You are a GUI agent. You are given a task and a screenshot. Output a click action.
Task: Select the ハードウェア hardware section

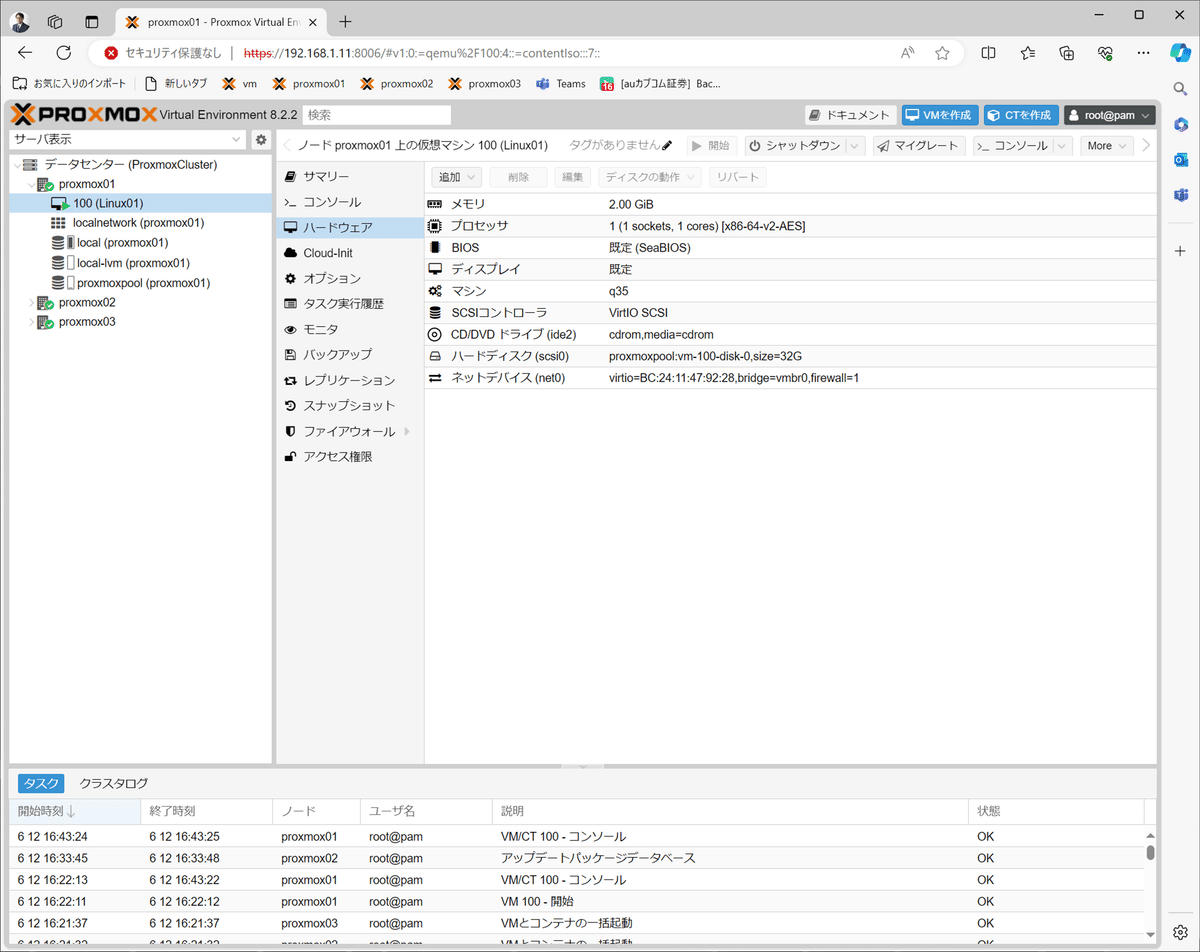click(x=349, y=228)
